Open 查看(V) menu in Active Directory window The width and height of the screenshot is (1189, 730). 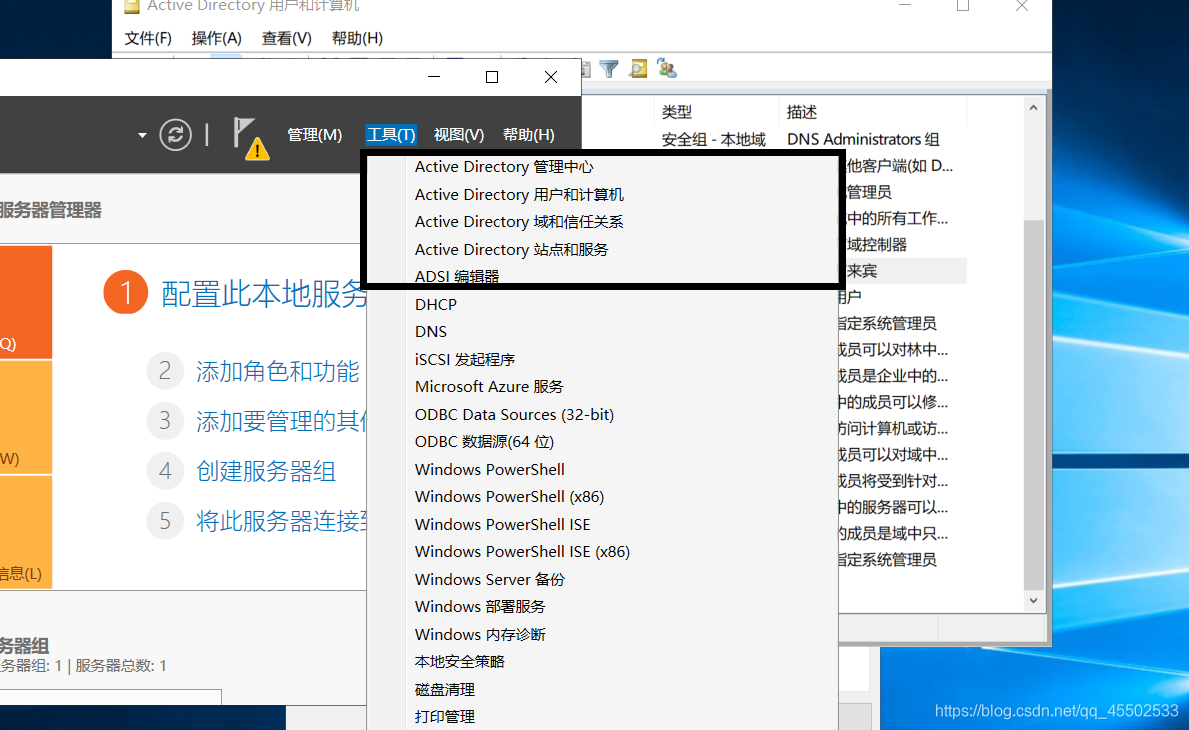pyautogui.click(x=287, y=38)
